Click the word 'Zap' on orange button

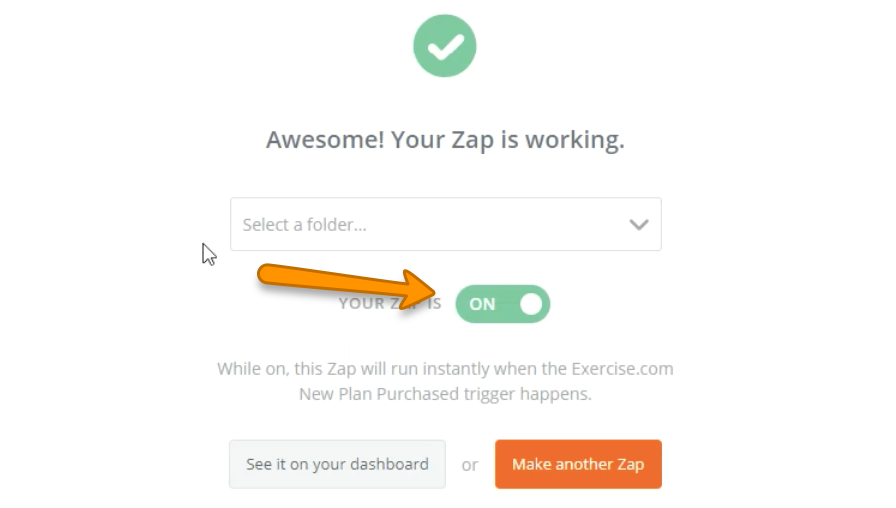[630, 464]
